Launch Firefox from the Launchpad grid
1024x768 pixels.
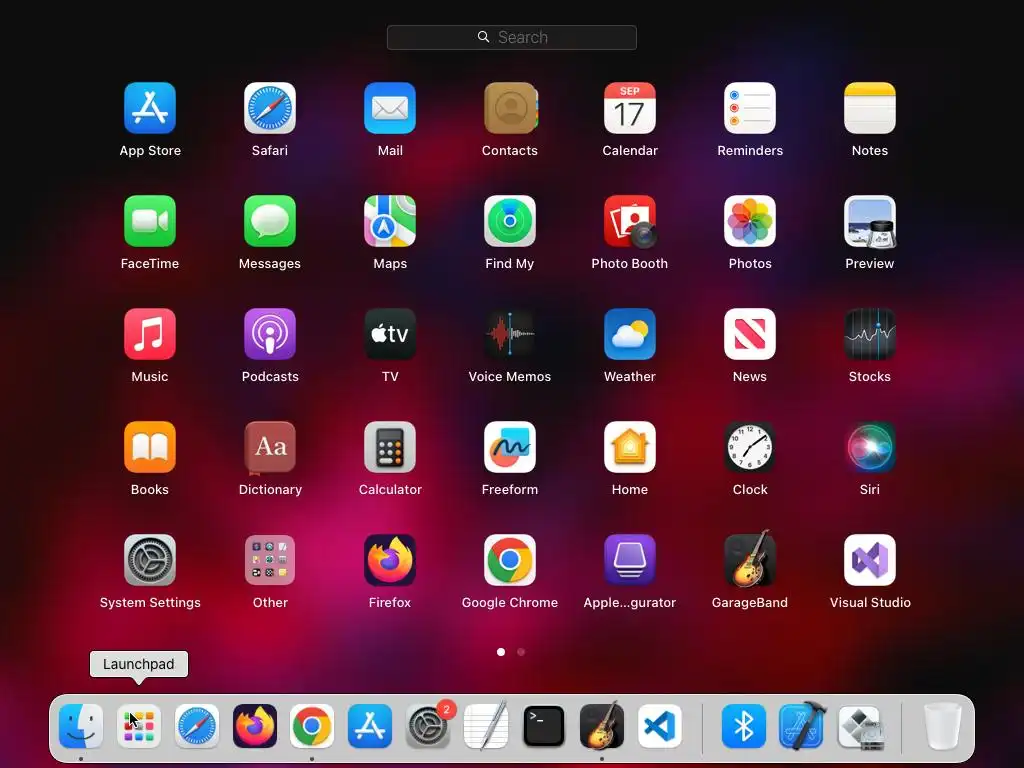pyautogui.click(x=390, y=560)
